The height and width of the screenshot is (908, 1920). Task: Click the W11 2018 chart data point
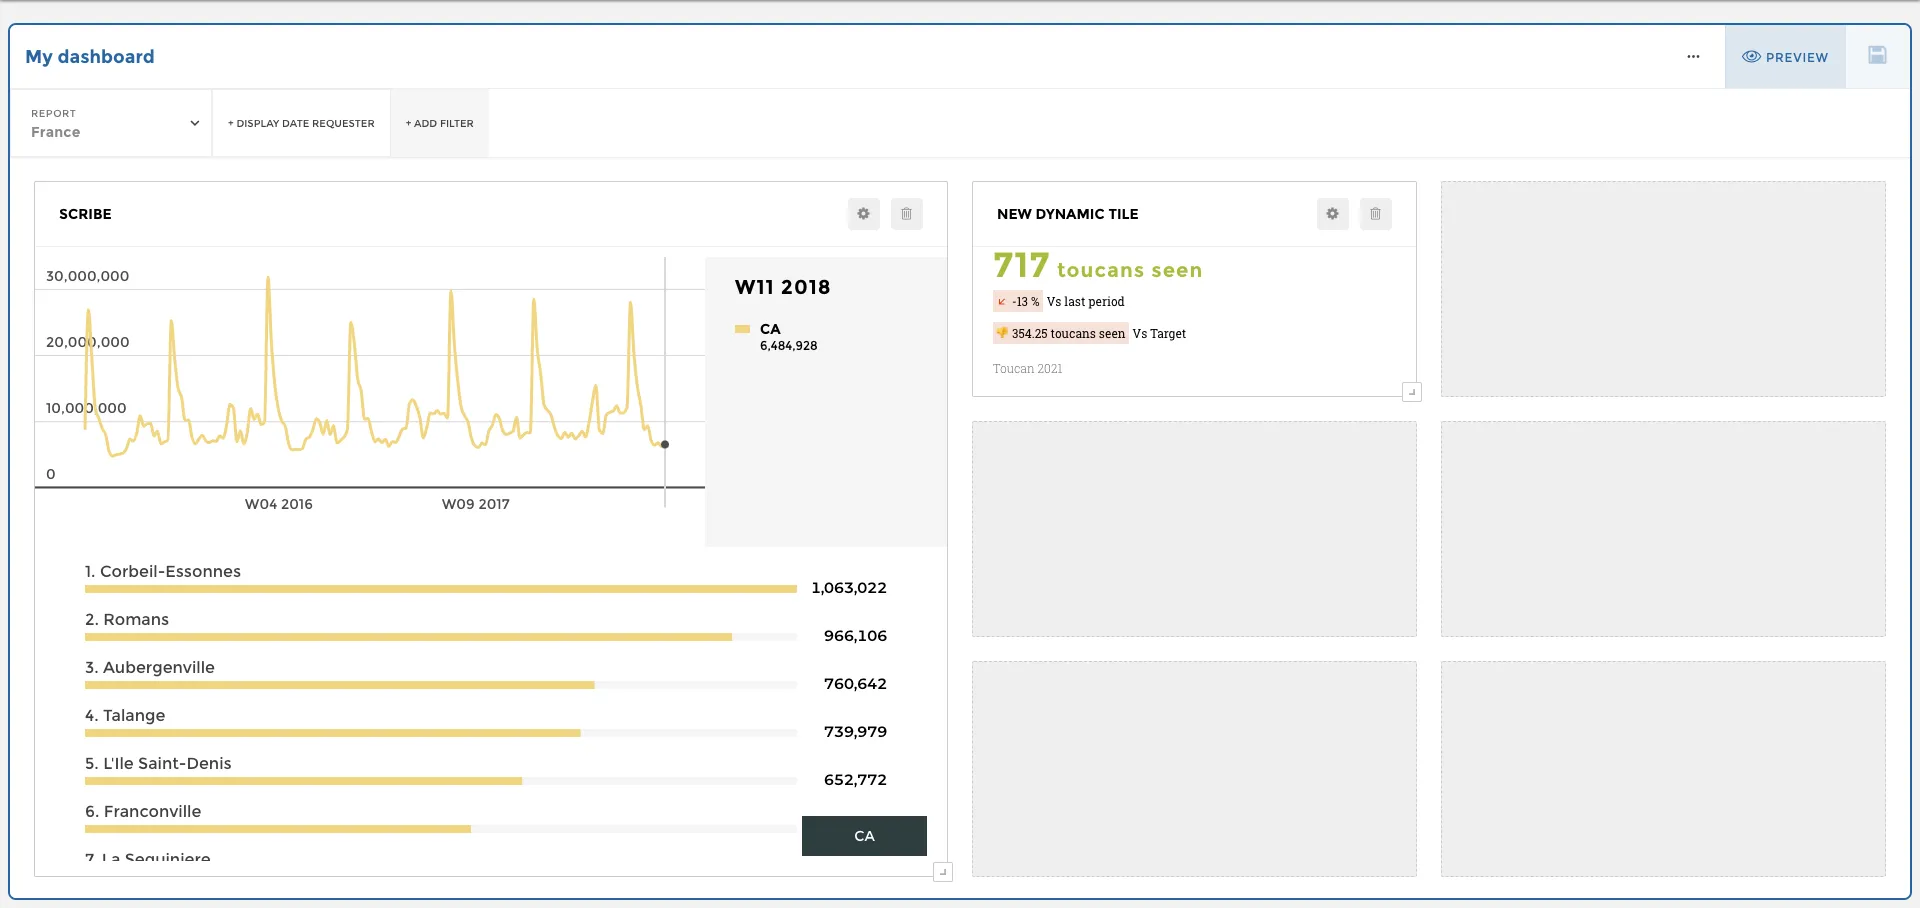pos(665,444)
